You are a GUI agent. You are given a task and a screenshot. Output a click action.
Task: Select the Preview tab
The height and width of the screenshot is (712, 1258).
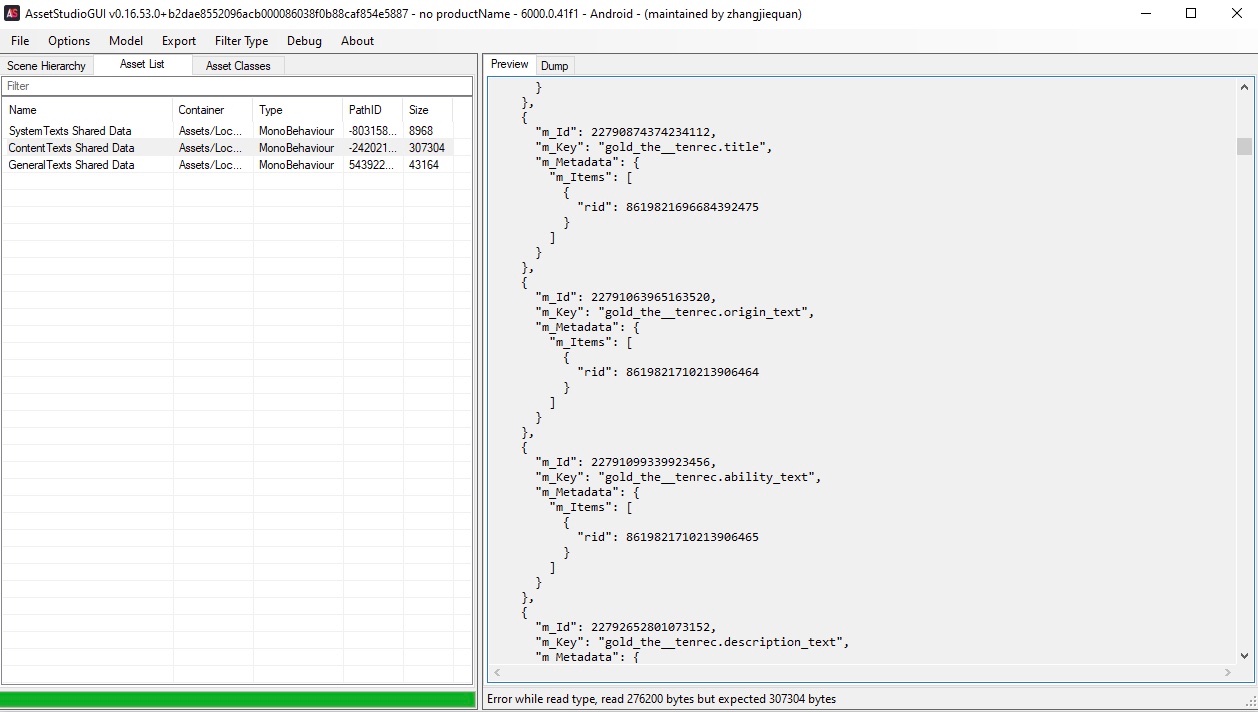pyautogui.click(x=510, y=64)
